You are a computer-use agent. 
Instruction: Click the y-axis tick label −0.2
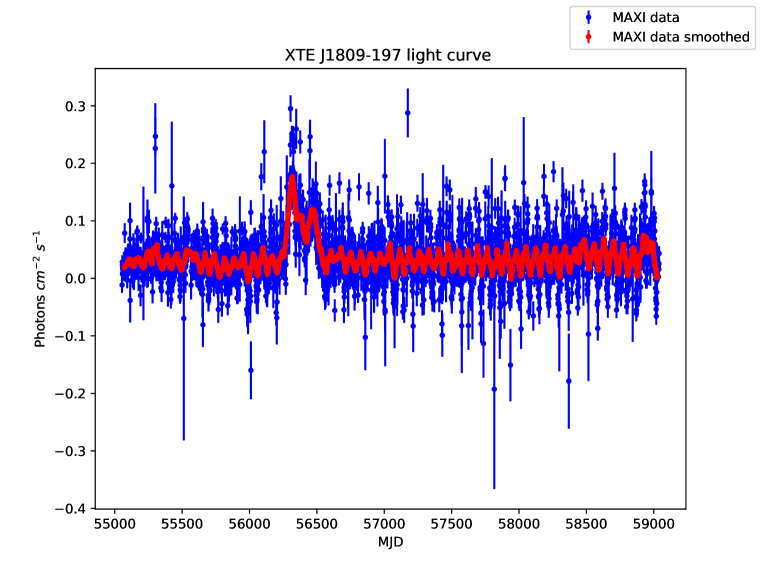[x=70, y=394]
